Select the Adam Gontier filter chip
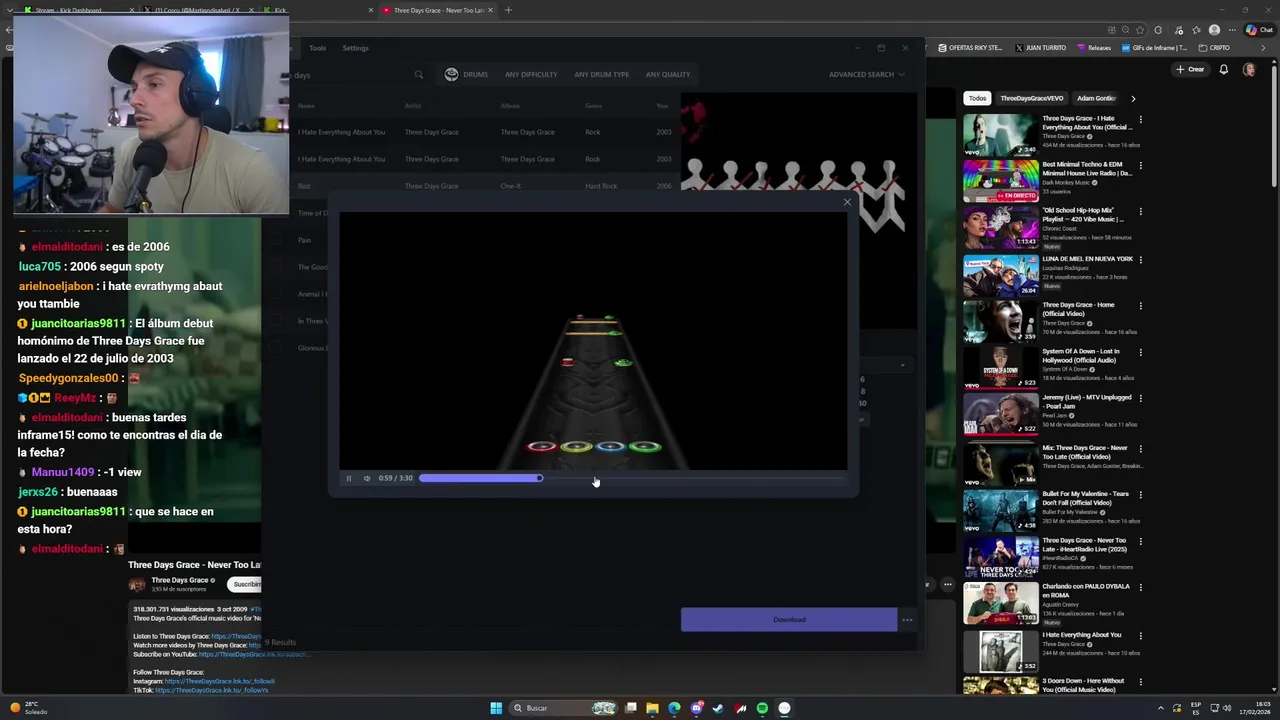Screen dimensions: 1280x720 [1096, 98]
